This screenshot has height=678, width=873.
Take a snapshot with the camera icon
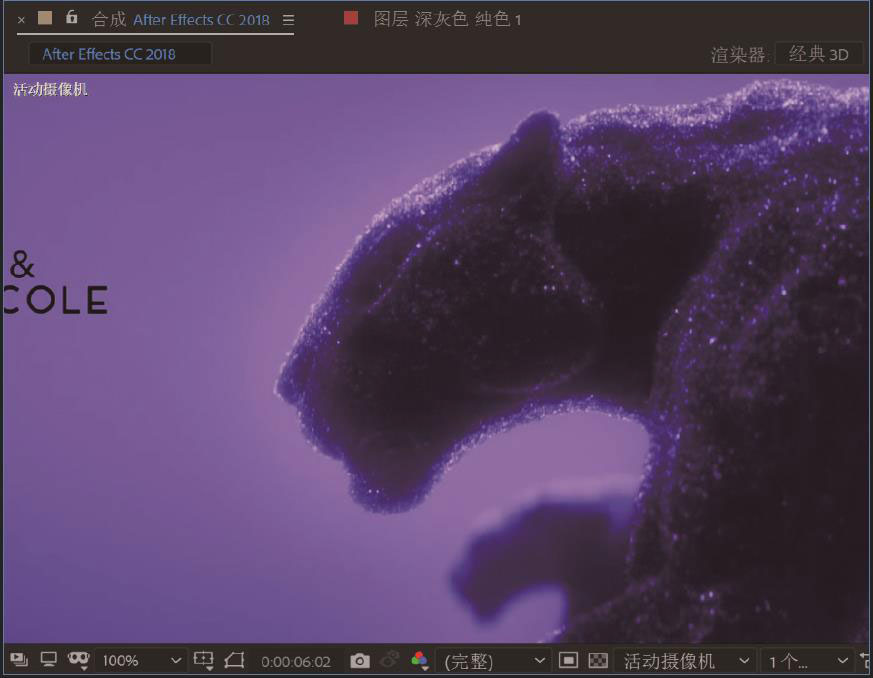coord(360,661)
